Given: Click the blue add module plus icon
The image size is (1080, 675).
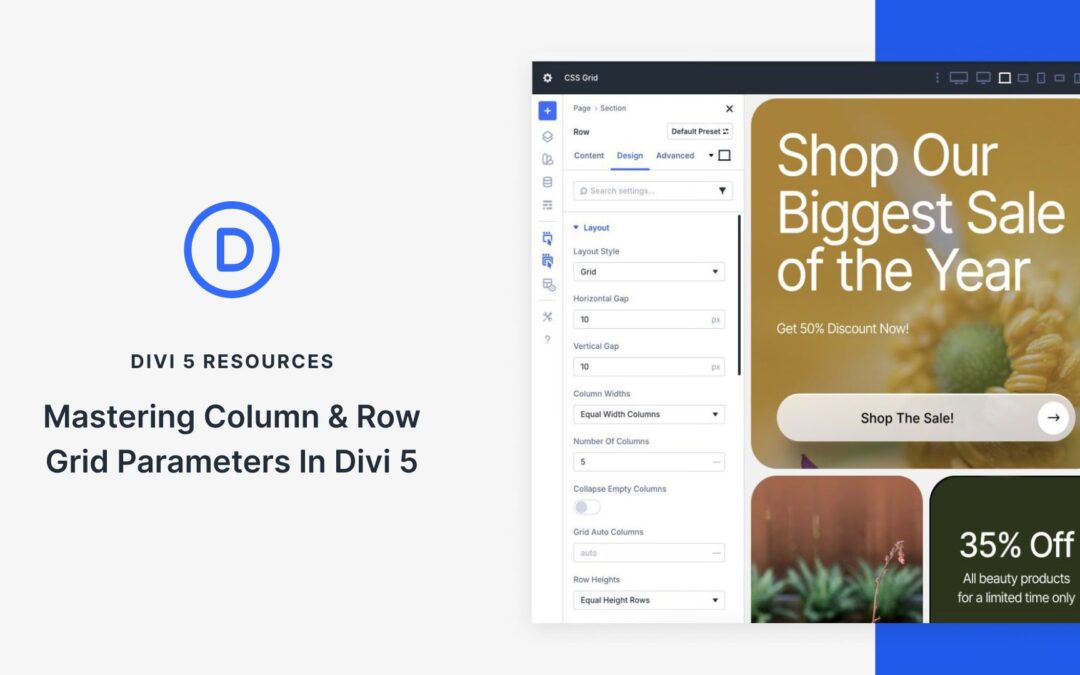Looking at the screenshot, I should [x=547, y=110].
